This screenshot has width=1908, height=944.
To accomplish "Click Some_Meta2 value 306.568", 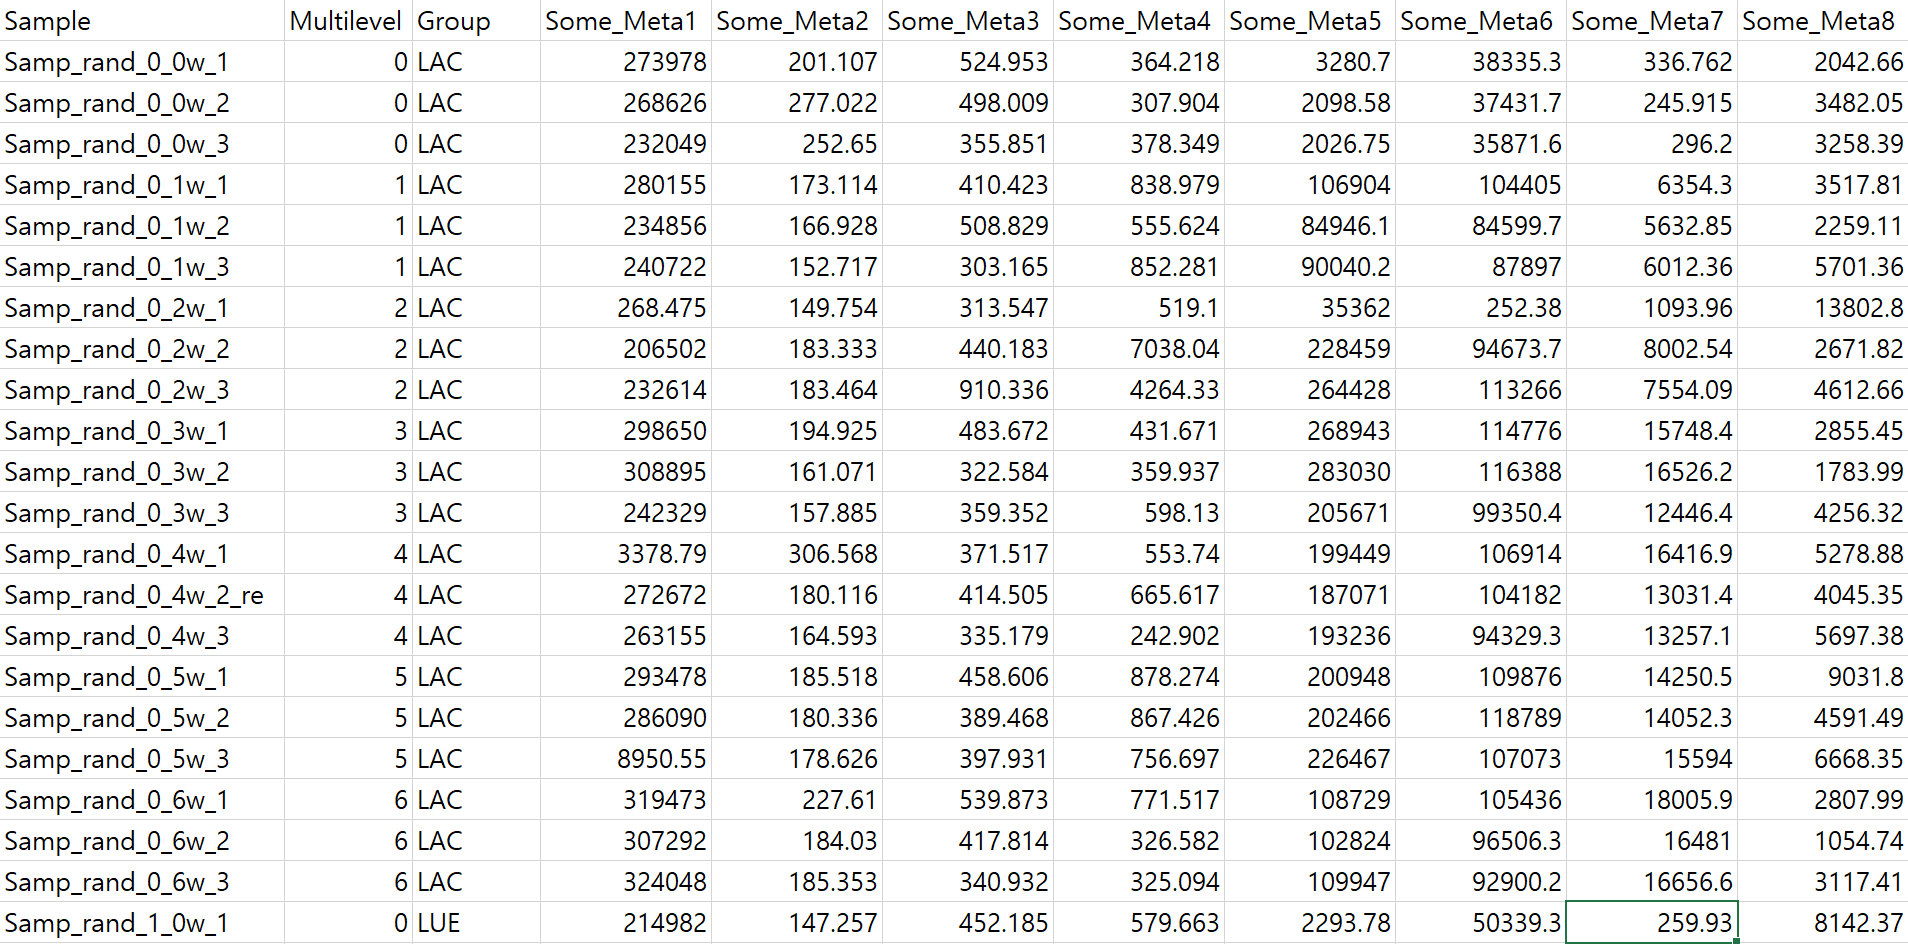I will (797, 554).
